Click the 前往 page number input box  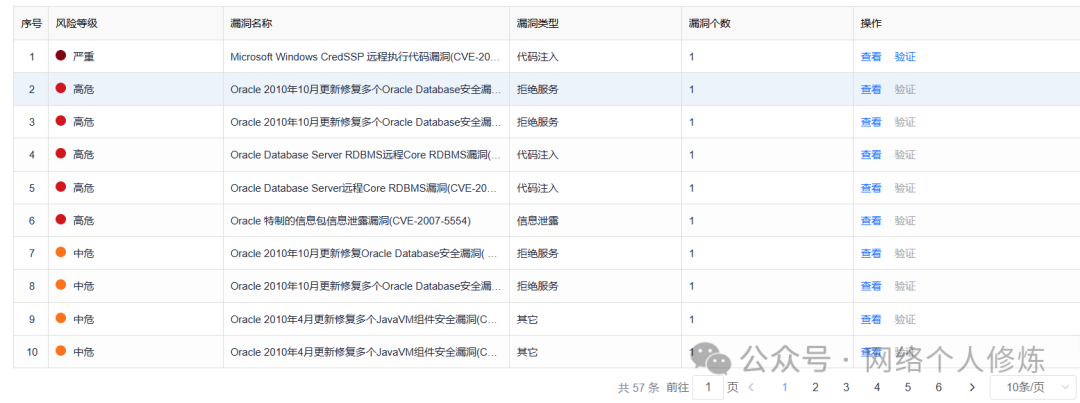[707, 387]
